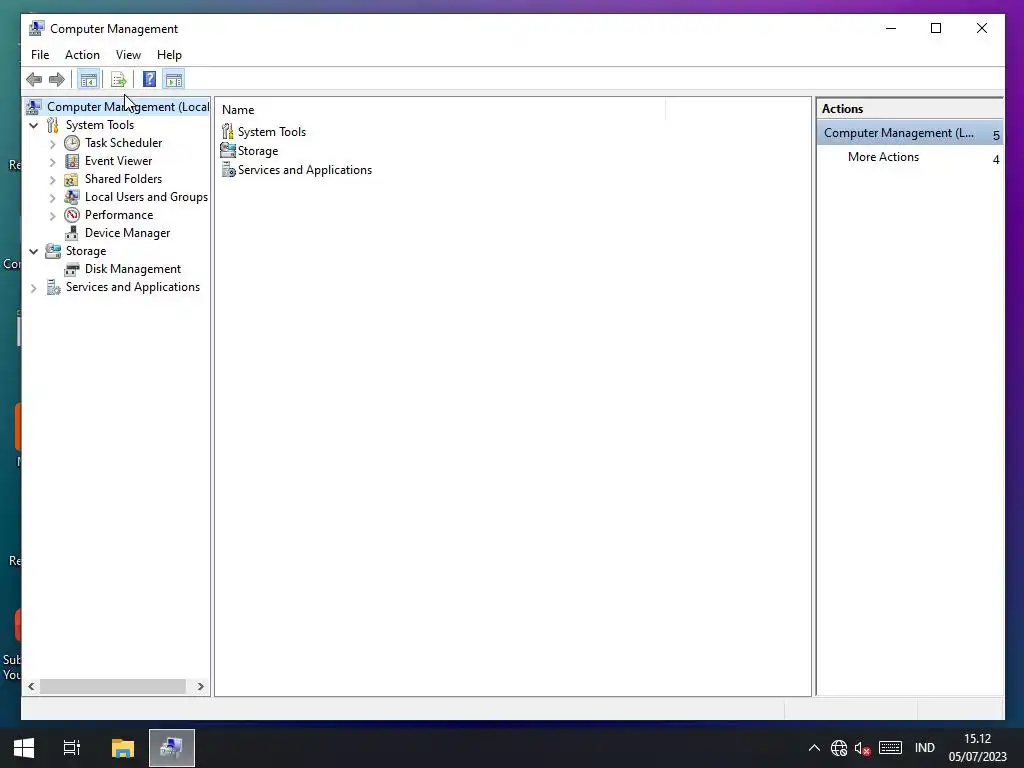Viewport: 1024px width, 768px height.
Task: Click the muted volume tray icon
Action: (x=863, y=748)
